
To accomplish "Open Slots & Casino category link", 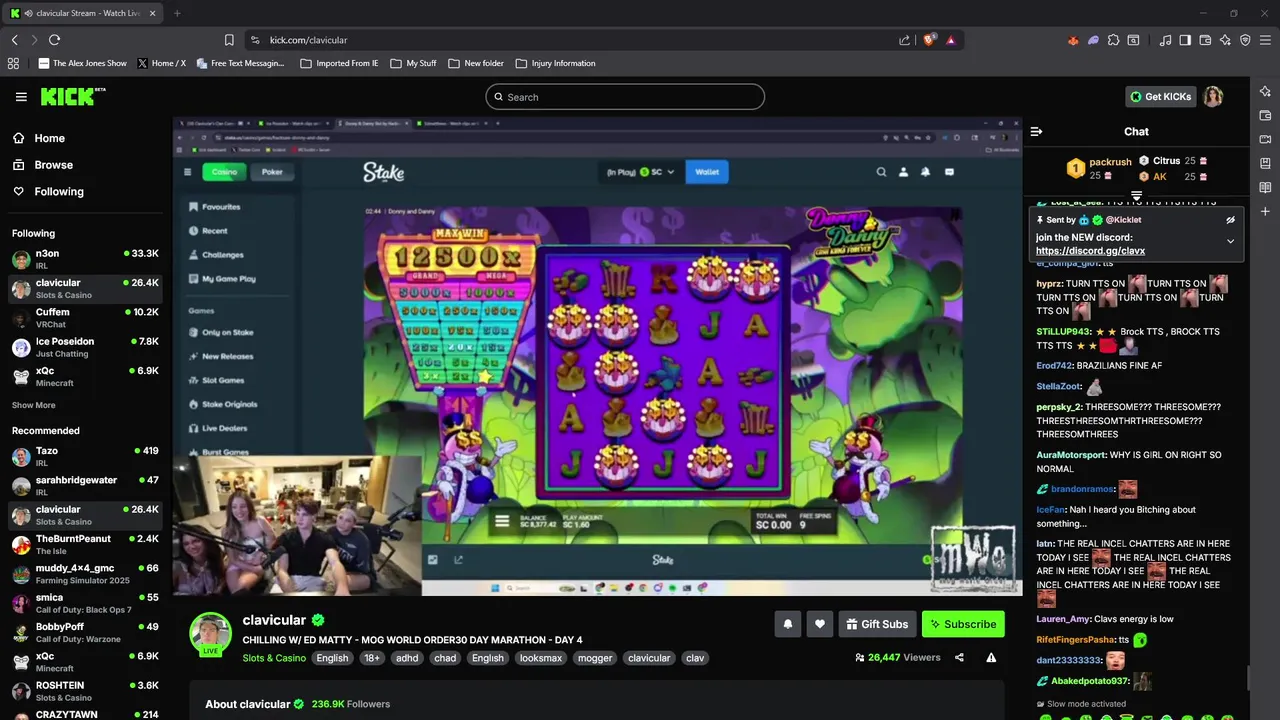I will 274,658.
